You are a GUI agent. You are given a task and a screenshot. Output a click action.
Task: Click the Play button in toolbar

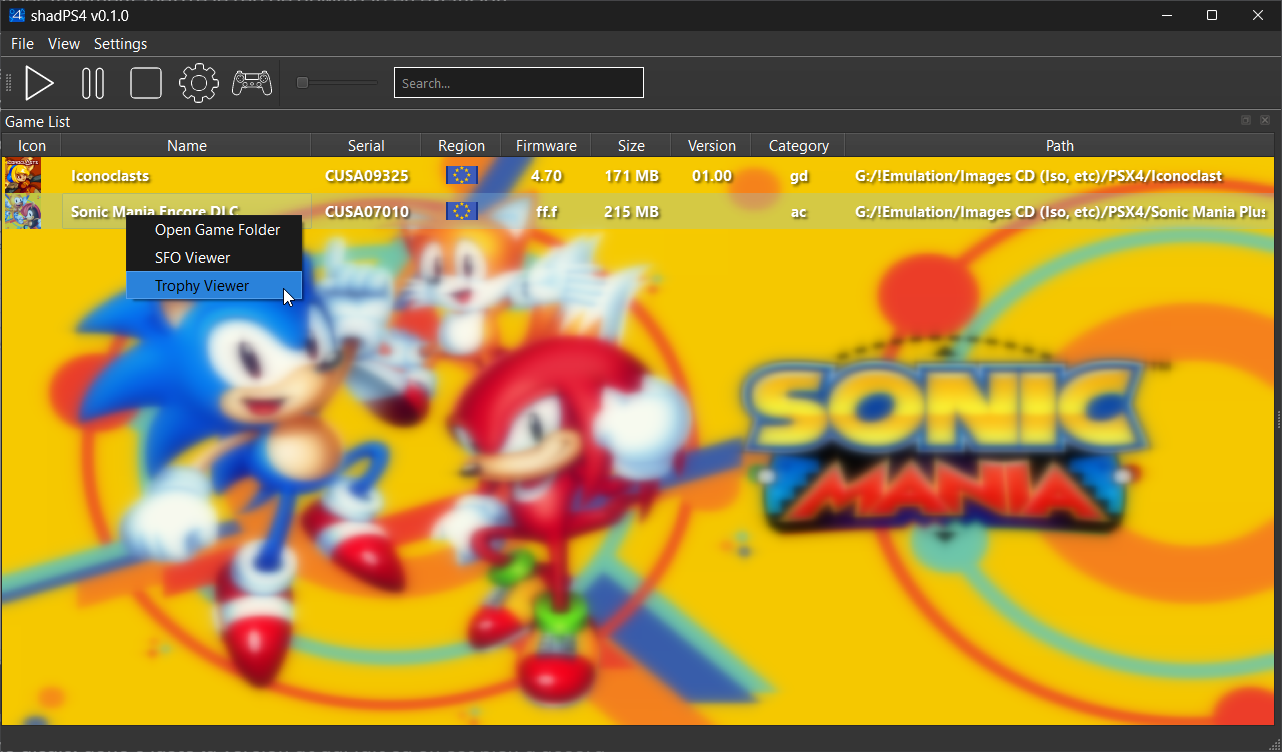pyautogui.click(x=39, y=83)
